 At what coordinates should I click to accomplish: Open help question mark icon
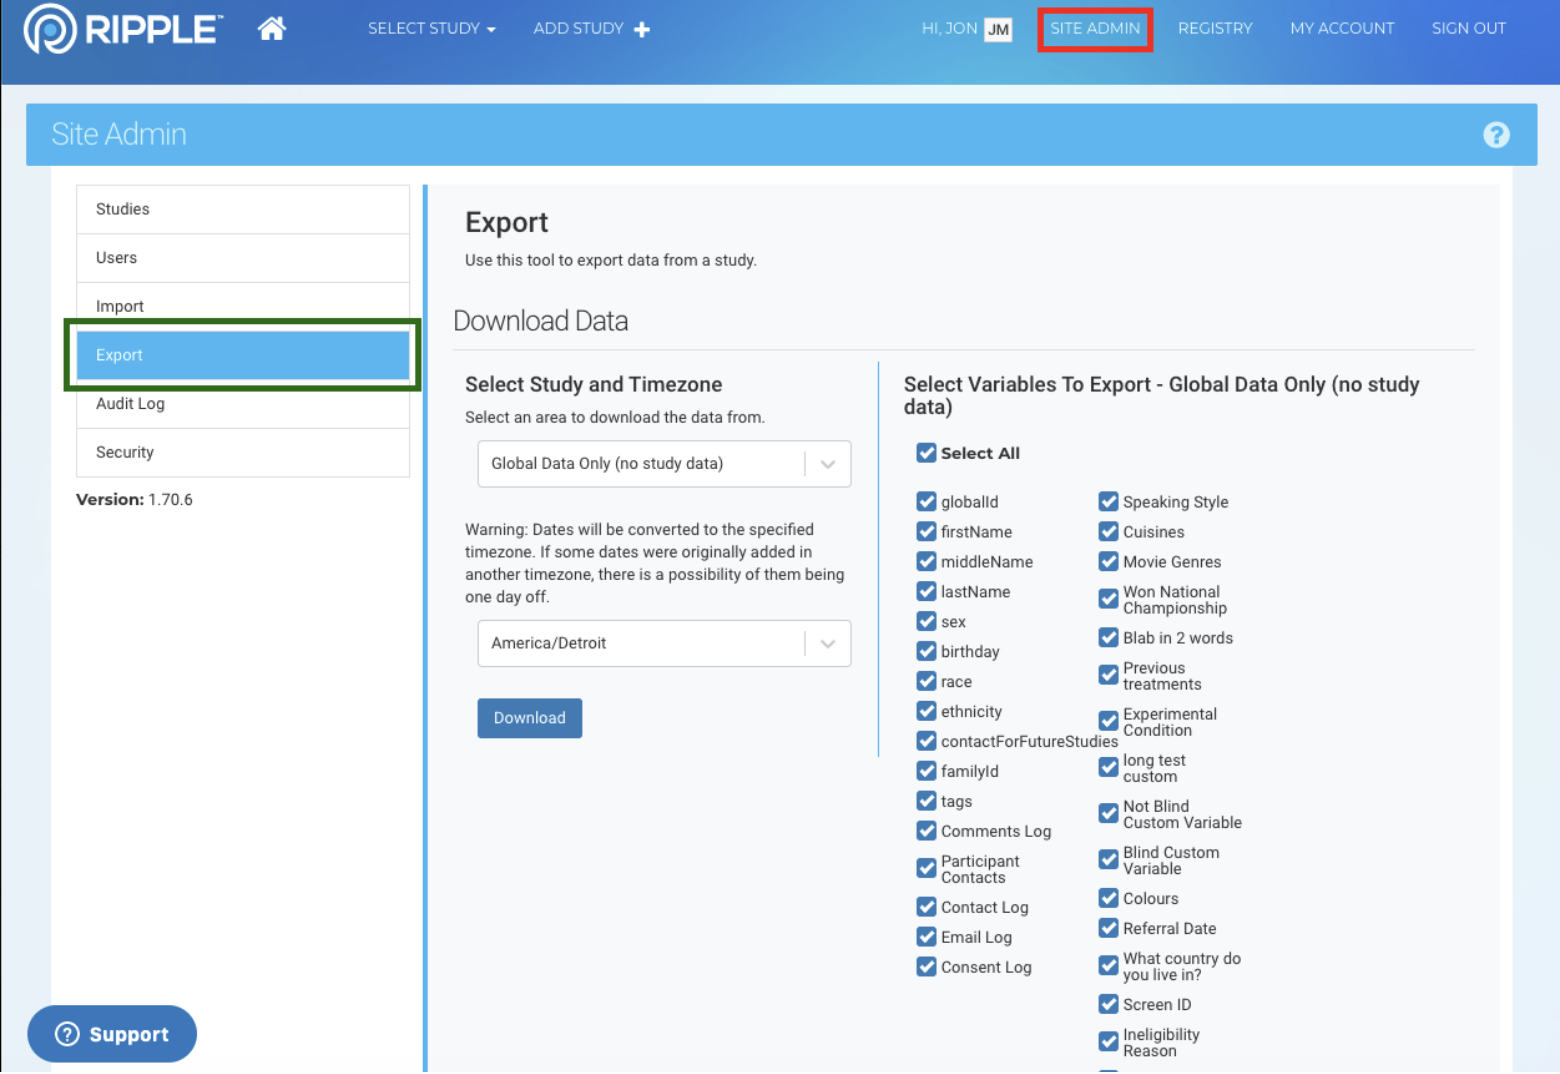(x=1495, y=135)
